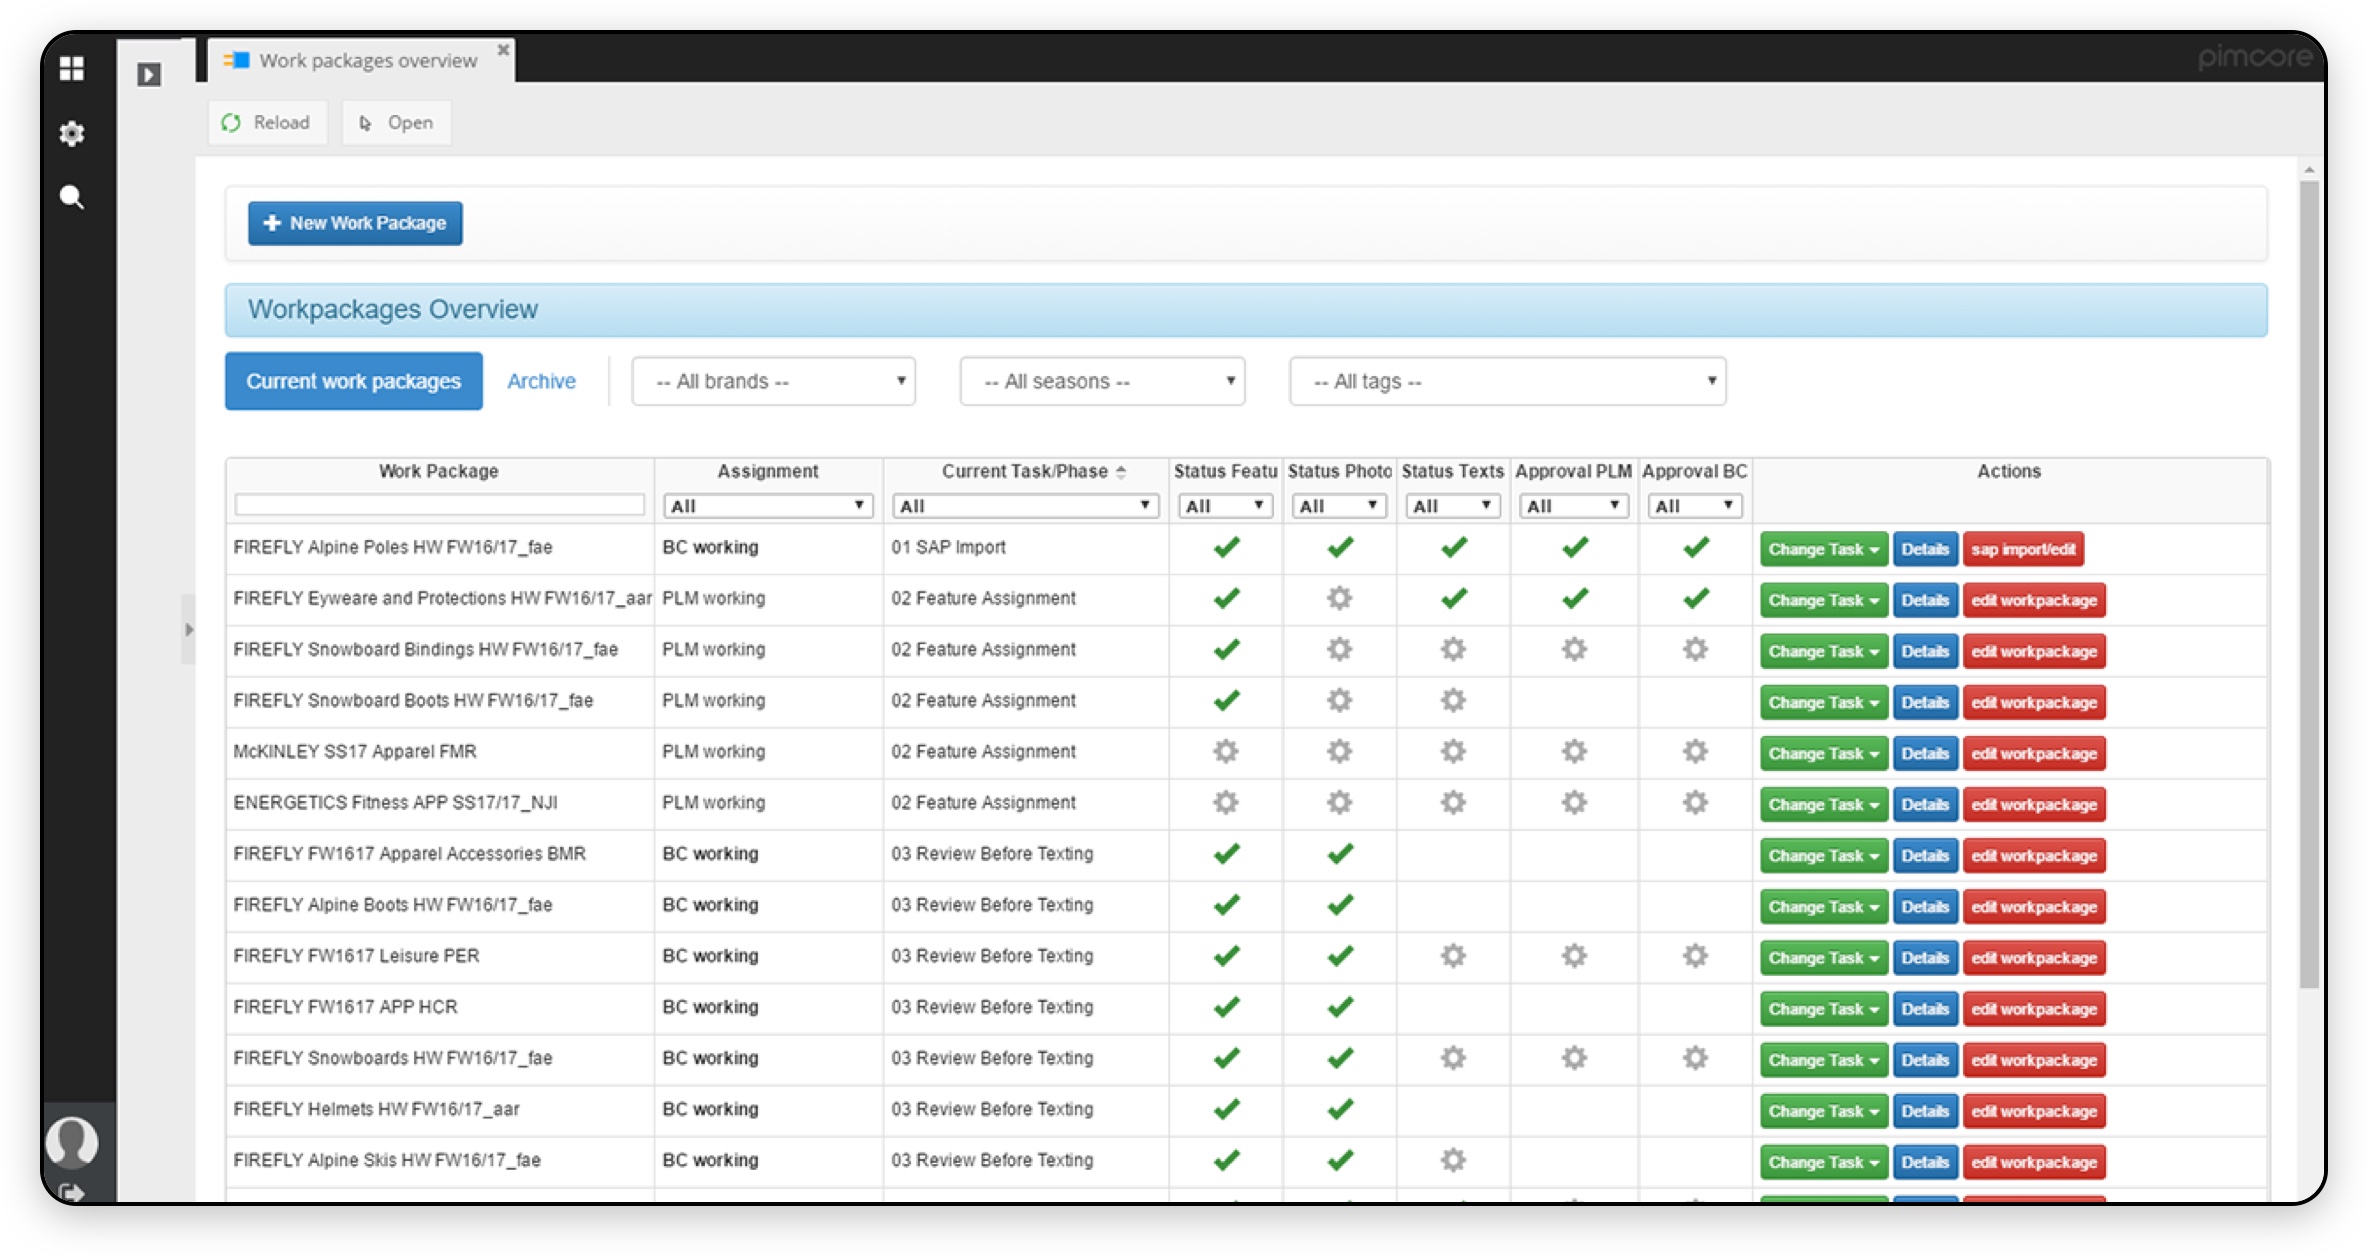Expand the All tags dropdown filter
2368x1256 pixels.
pos(1508,381)
